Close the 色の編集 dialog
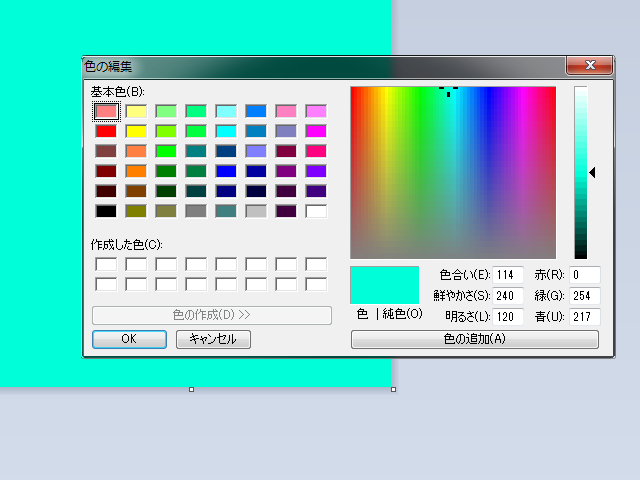 [589, 65]
